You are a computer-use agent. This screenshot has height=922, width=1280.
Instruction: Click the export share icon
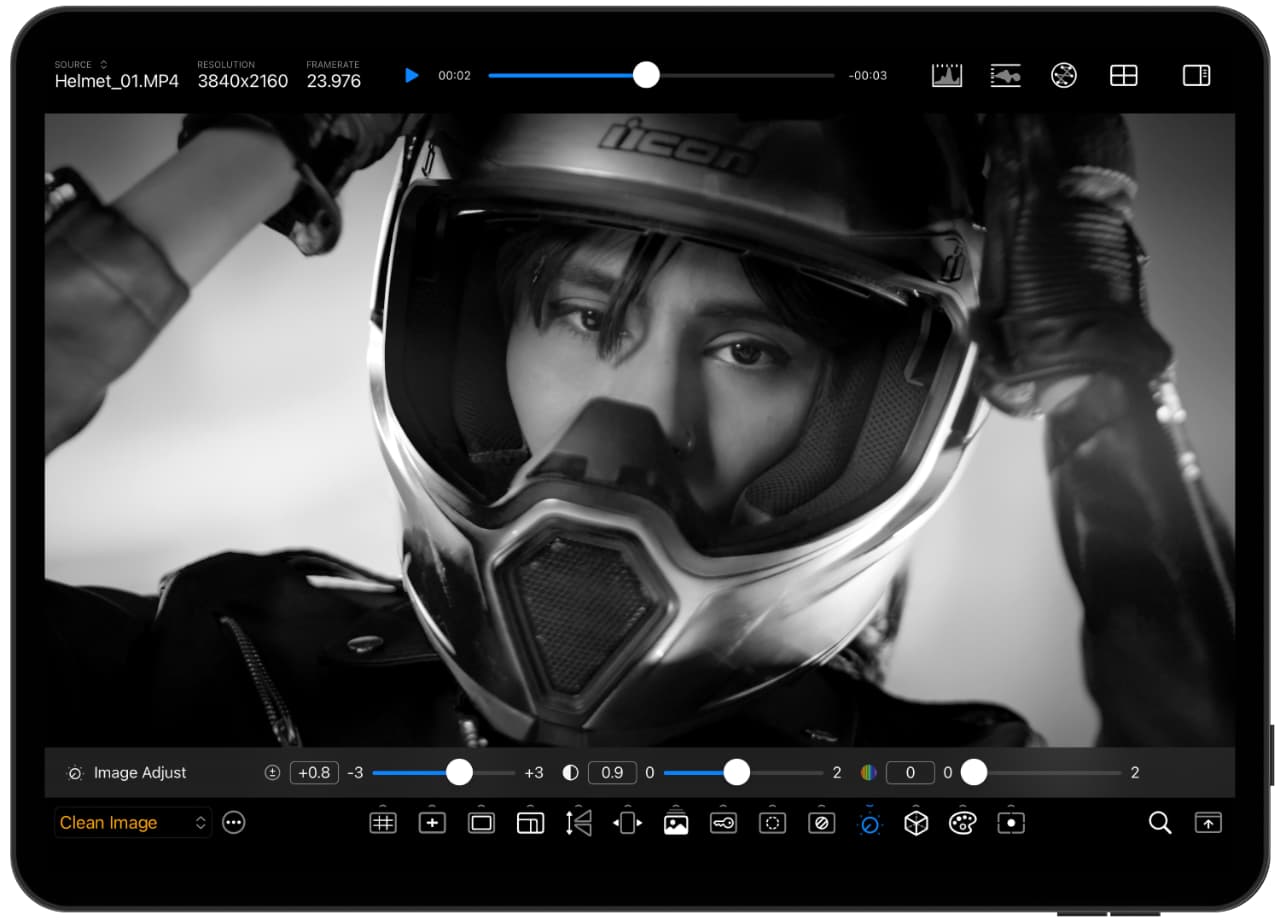1209,822
